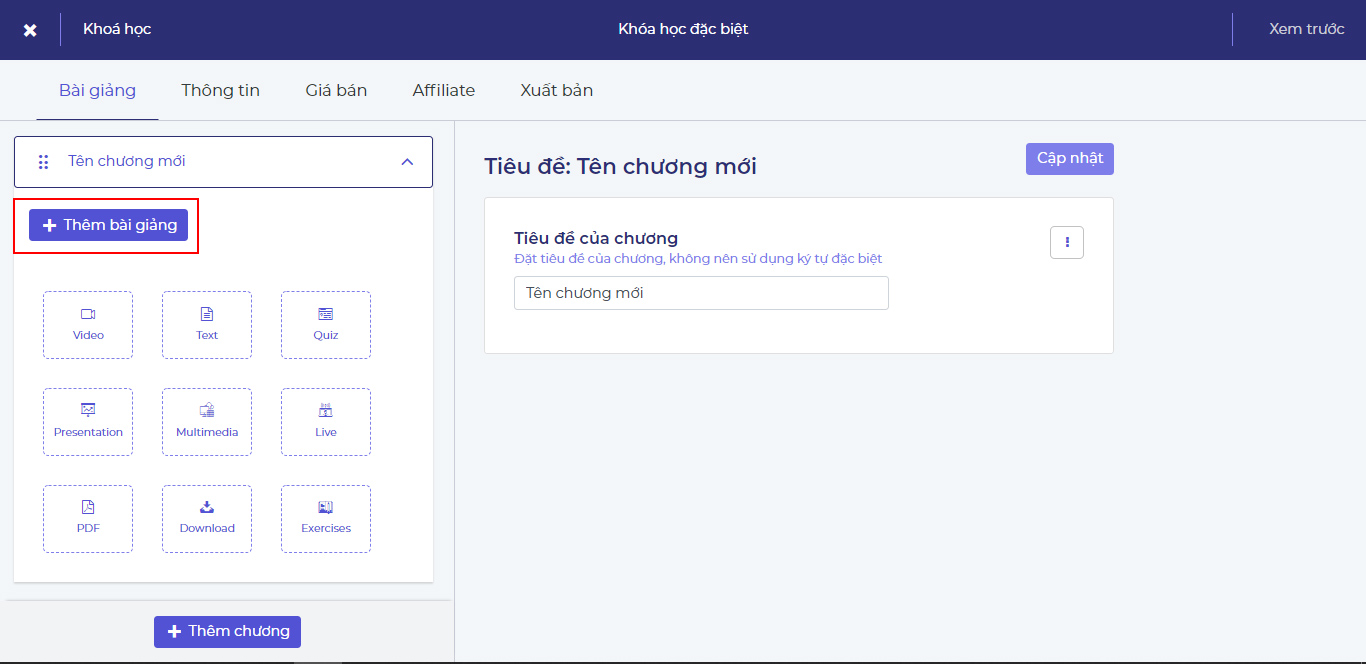Go to the Affiliate tab
Viewport: 1366px width, 664px height.
[443, 90]
